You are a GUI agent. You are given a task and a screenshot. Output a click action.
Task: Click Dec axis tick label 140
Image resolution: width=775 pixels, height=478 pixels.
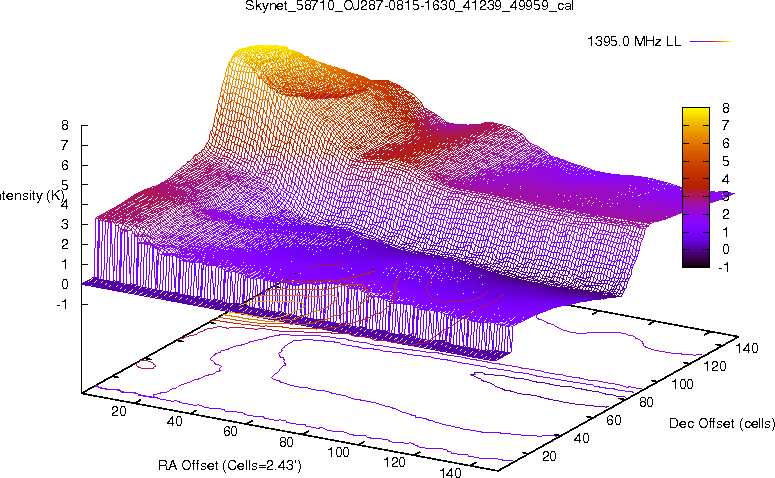point(747,348)
